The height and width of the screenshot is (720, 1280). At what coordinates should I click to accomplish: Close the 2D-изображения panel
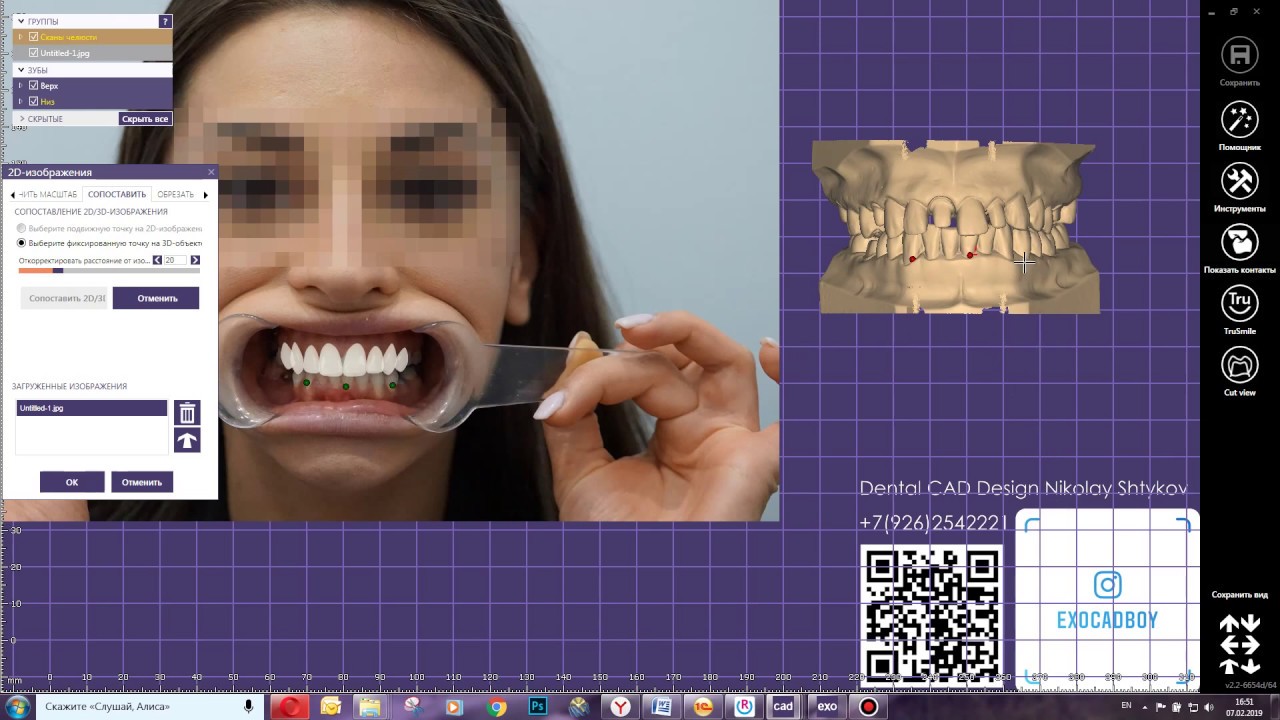click(x=210, y=172)
